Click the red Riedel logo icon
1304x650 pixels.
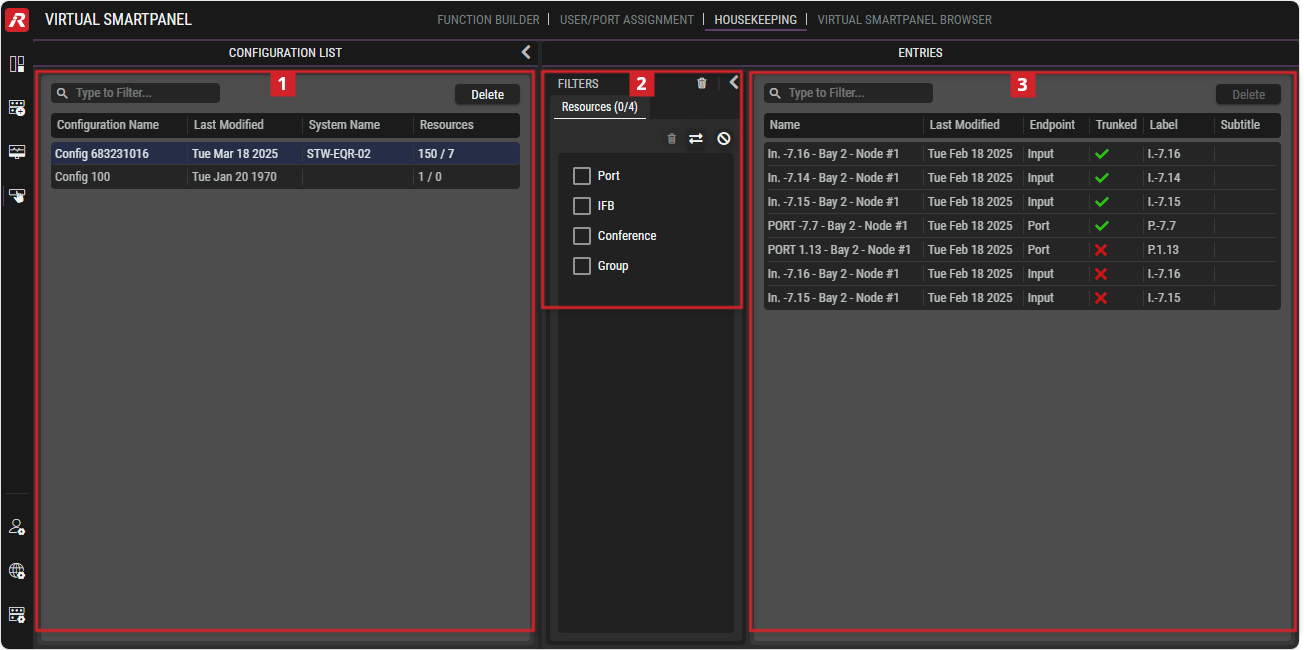tap(17, 19)
